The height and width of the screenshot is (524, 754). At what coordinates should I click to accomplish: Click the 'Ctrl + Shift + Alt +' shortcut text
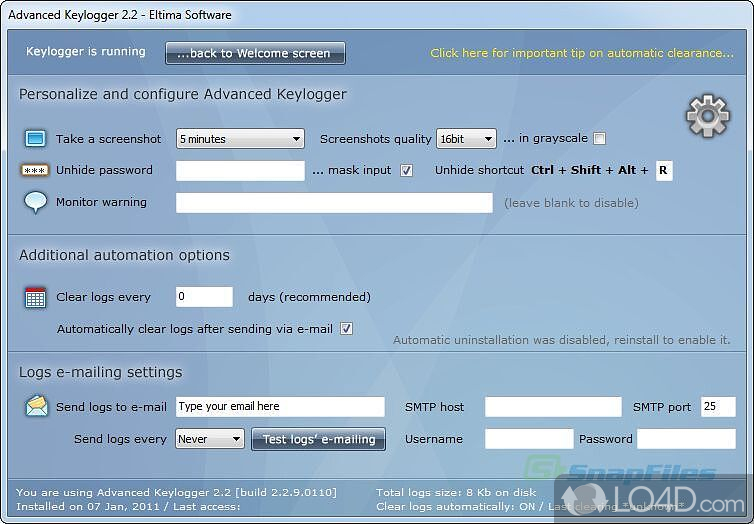(x=590, y=170)
